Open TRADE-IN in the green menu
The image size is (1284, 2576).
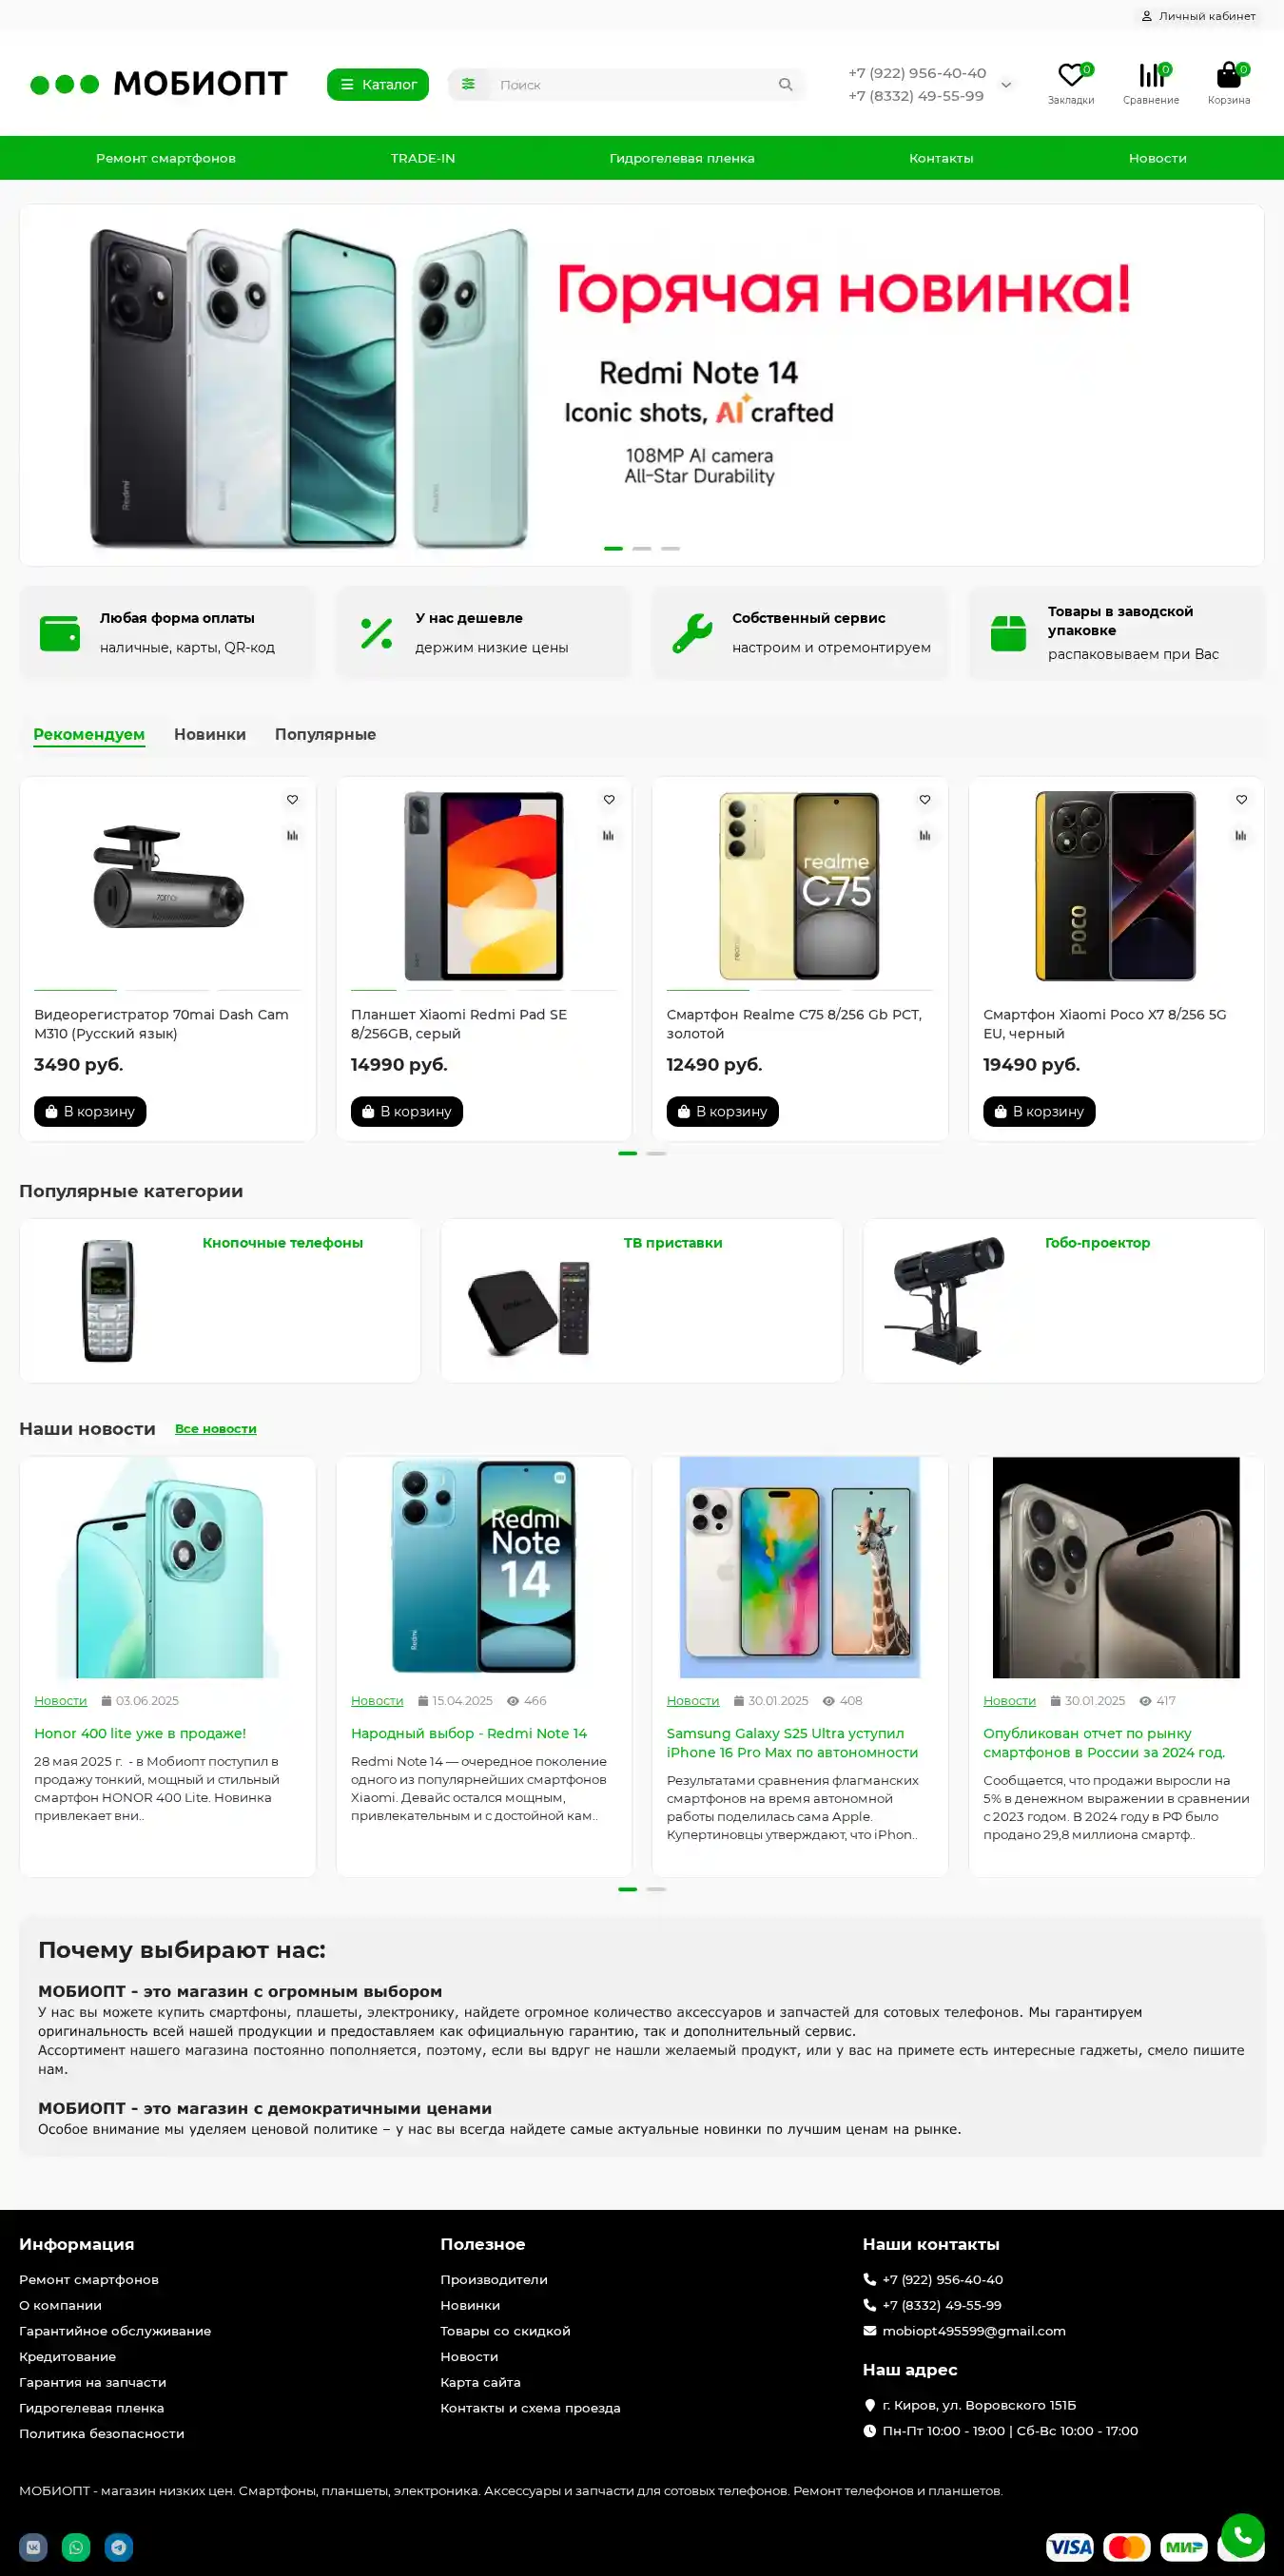tap(423, 158)
